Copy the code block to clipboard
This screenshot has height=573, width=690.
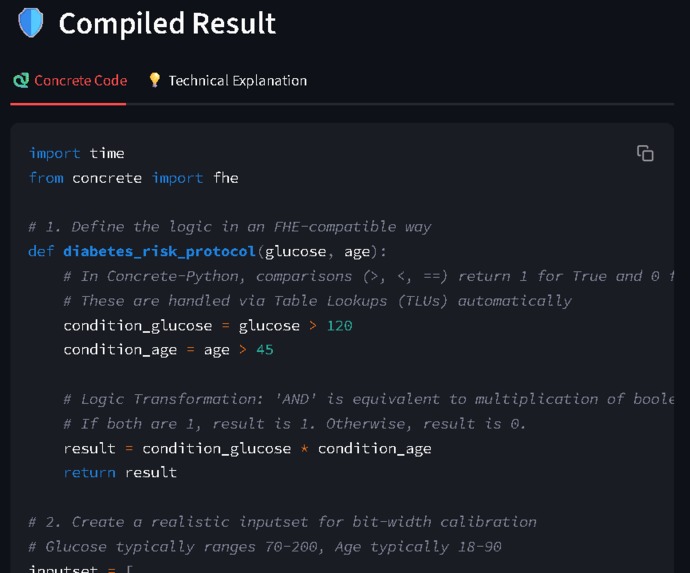(x=645, y=153)
